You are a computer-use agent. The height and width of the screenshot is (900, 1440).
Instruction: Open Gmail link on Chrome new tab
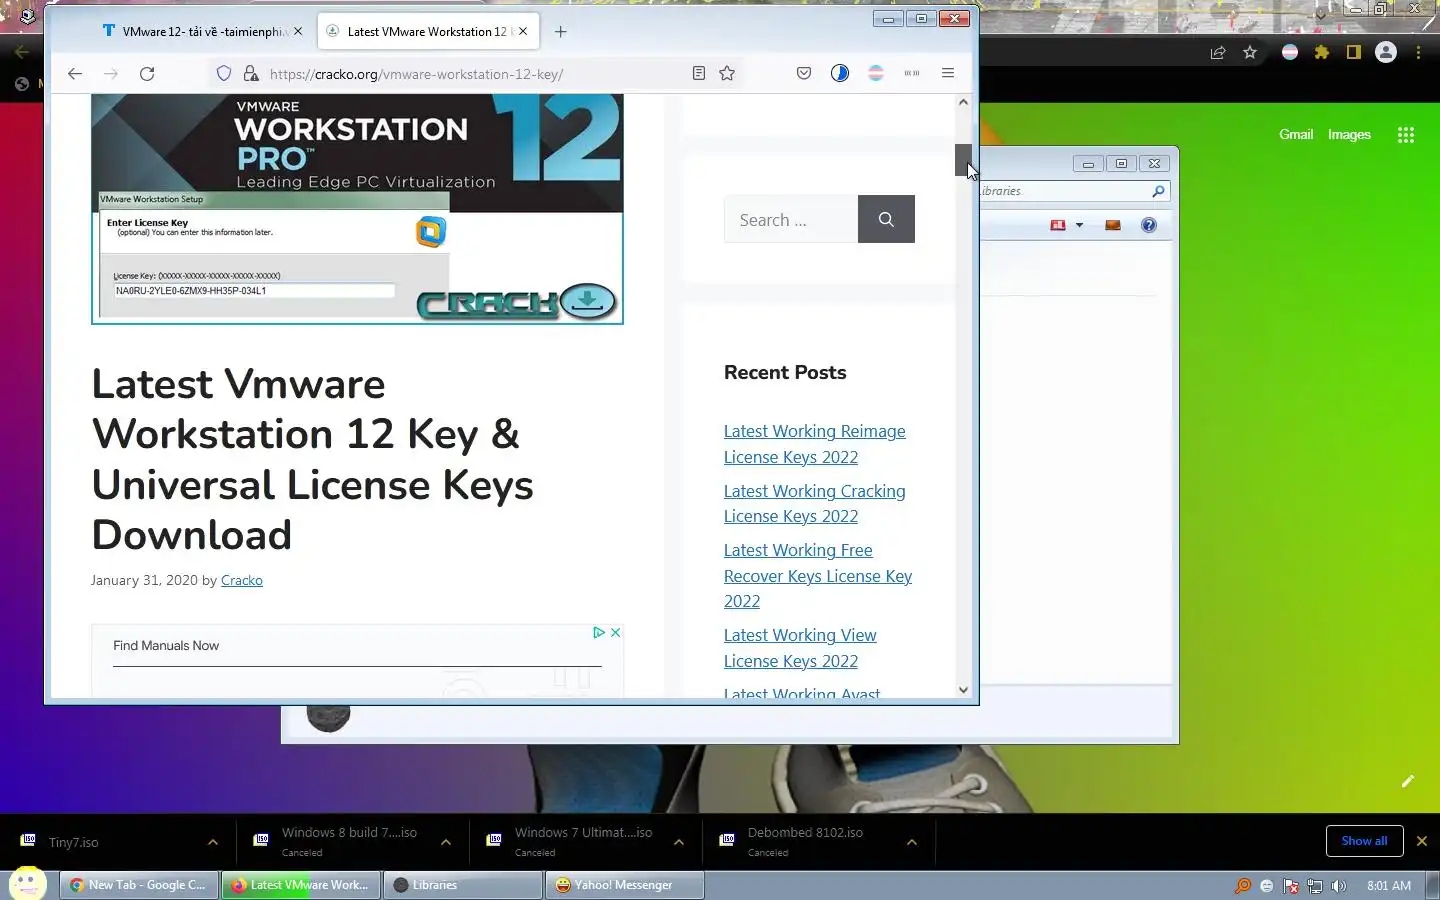point(1296,134)
